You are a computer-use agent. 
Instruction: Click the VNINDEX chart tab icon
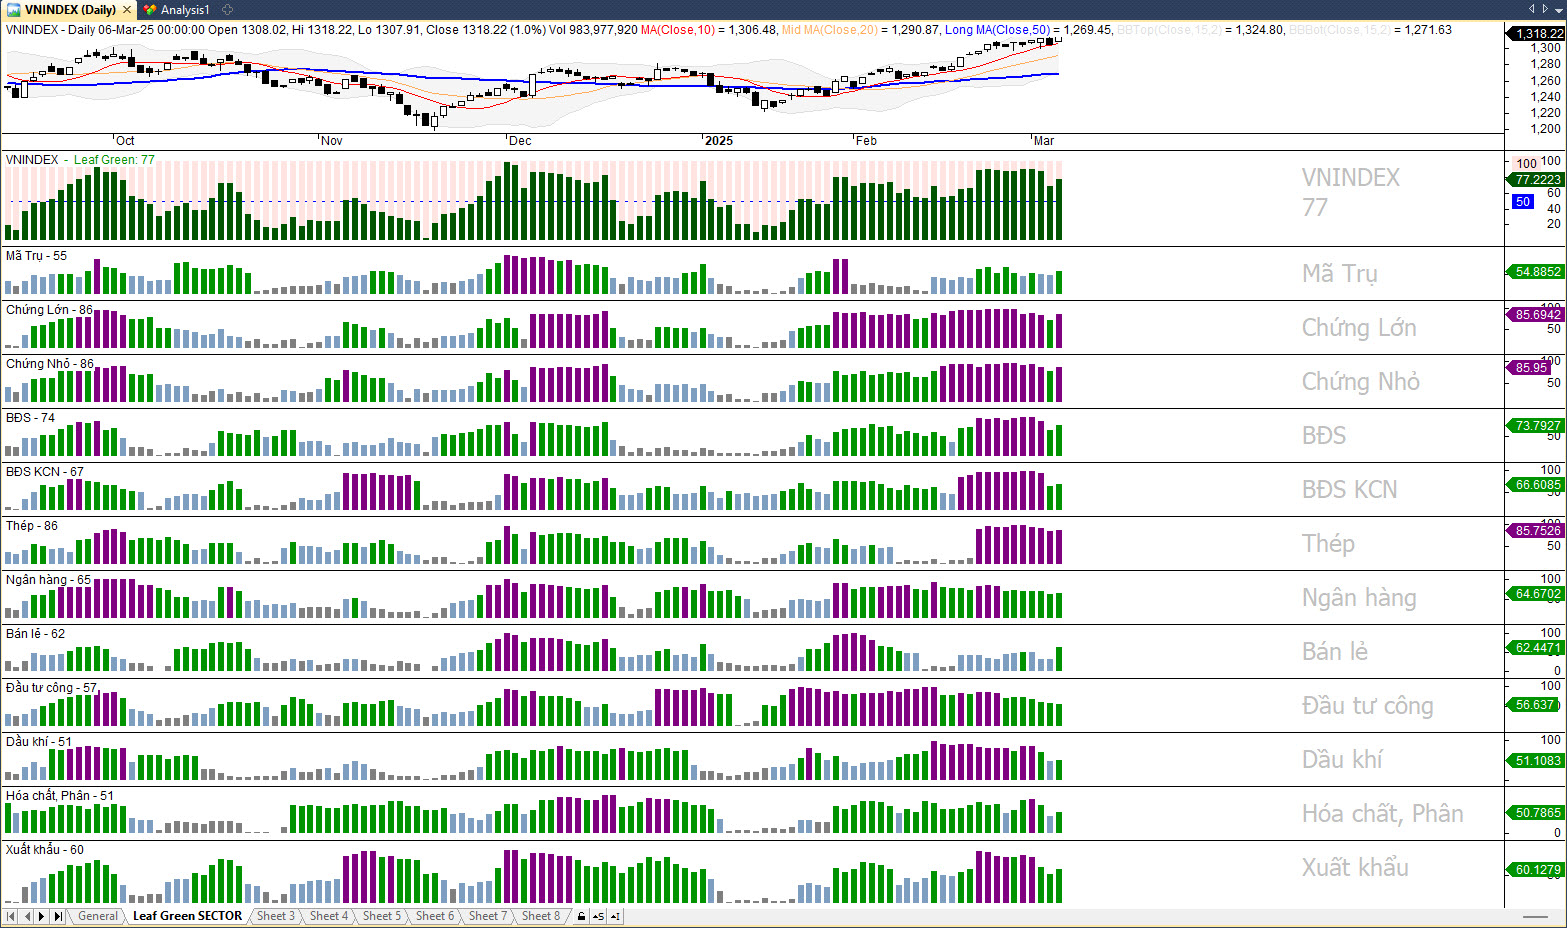[13, 10]
